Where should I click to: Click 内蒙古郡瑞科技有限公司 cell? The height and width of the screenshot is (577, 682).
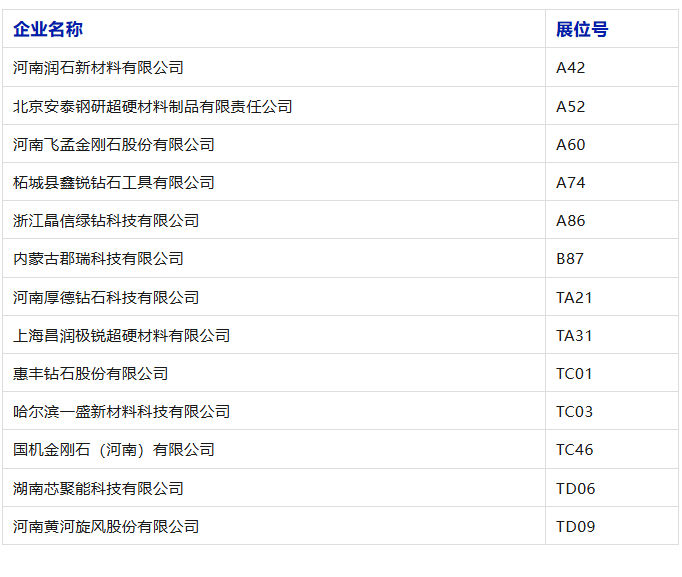coord(98,259)
